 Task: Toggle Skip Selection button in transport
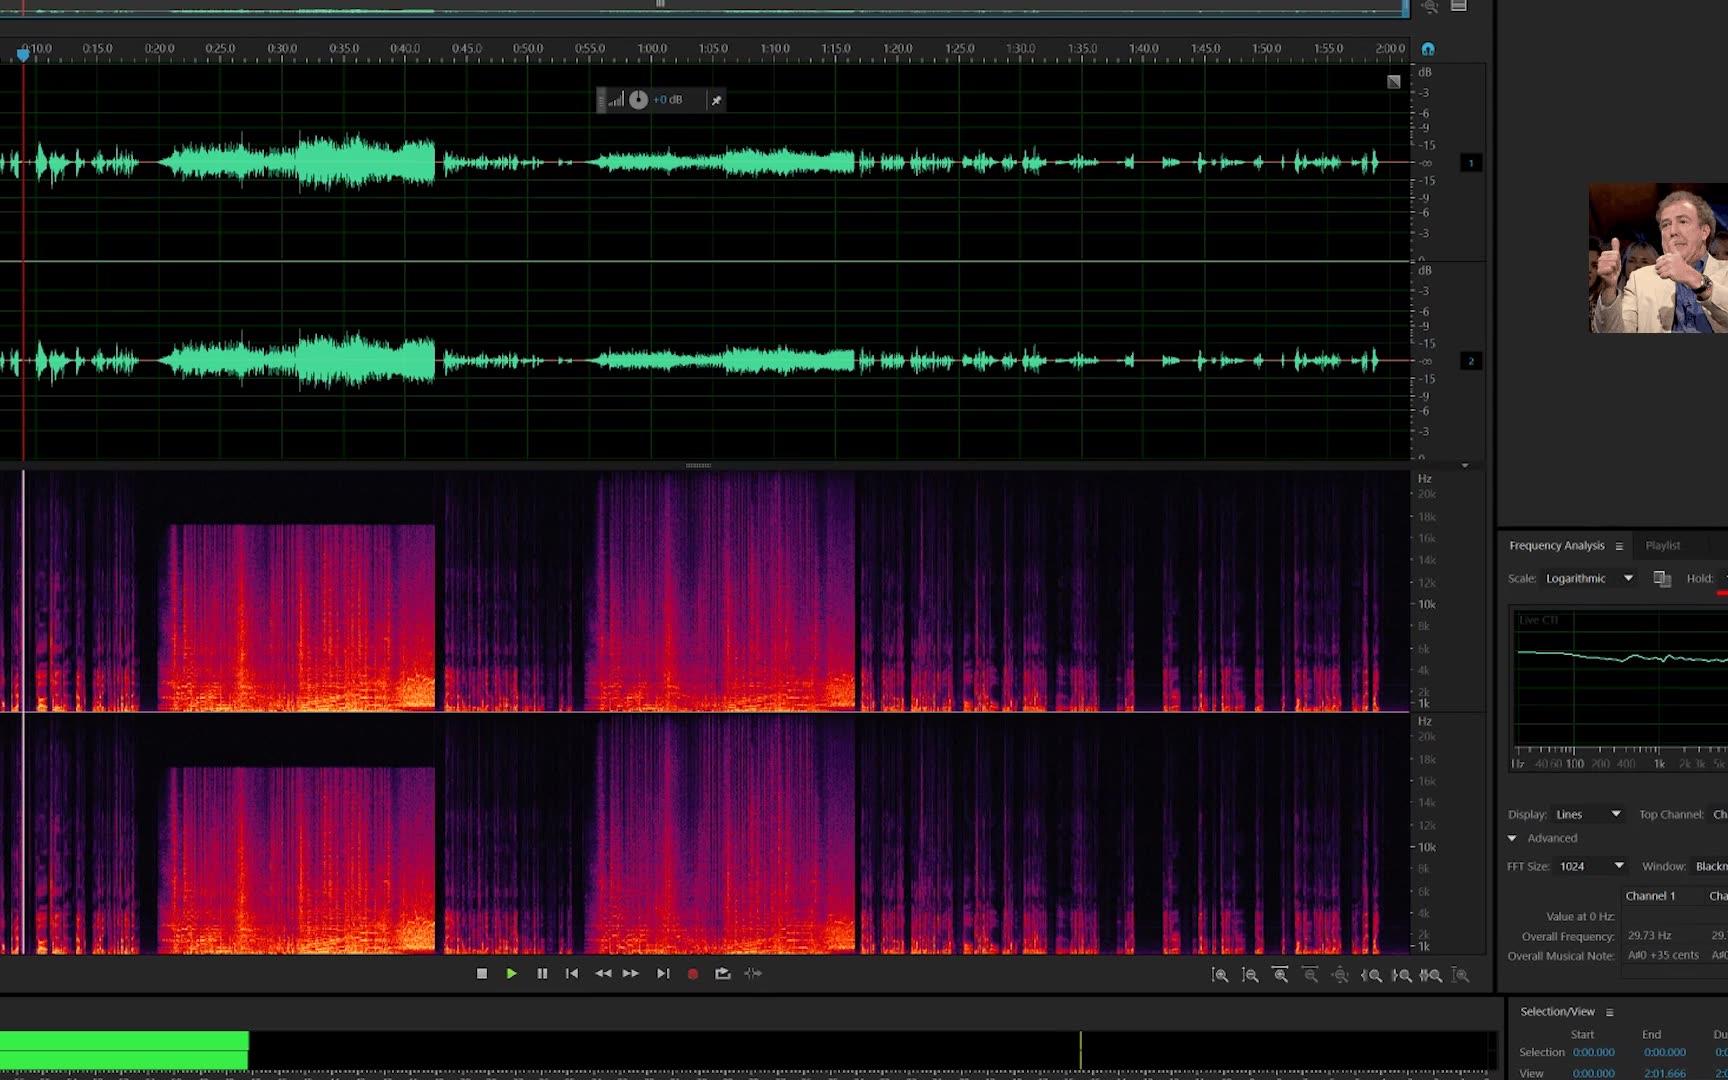pyautogui.click(x=753, y=973)
